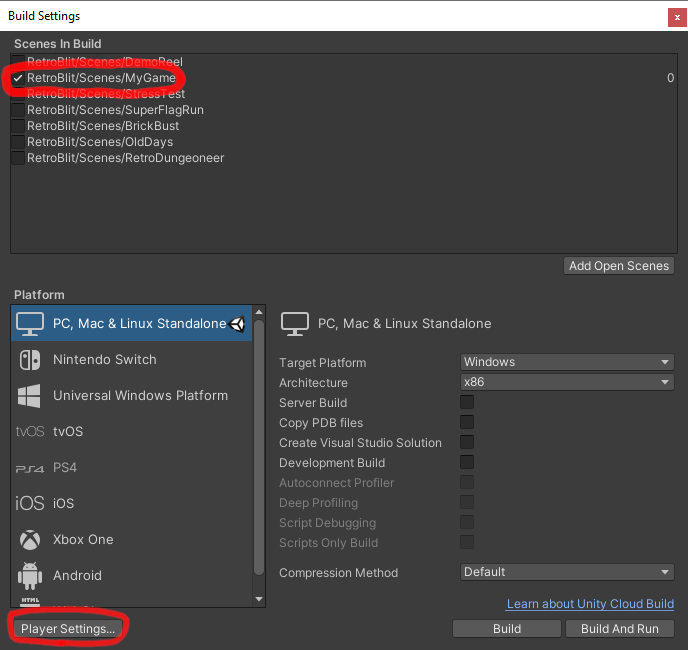Select the Nintendo Switch platform label
This screenshot has width=688, height=650.
point(104,359)
